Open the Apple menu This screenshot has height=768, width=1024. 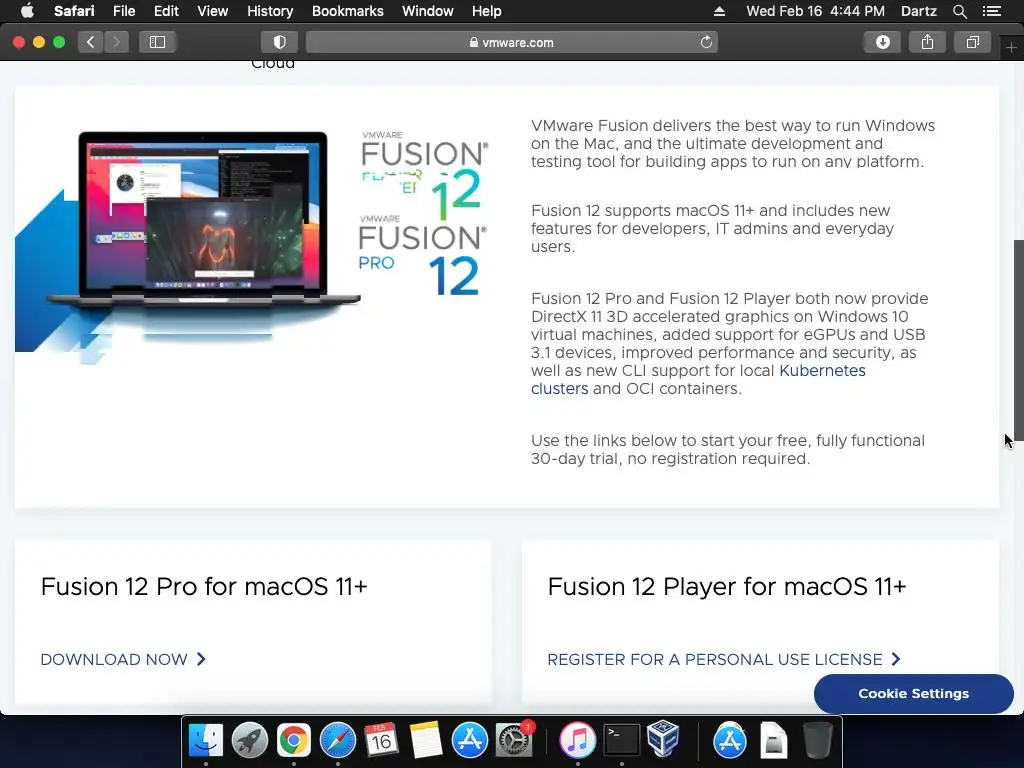pos(27,11)
